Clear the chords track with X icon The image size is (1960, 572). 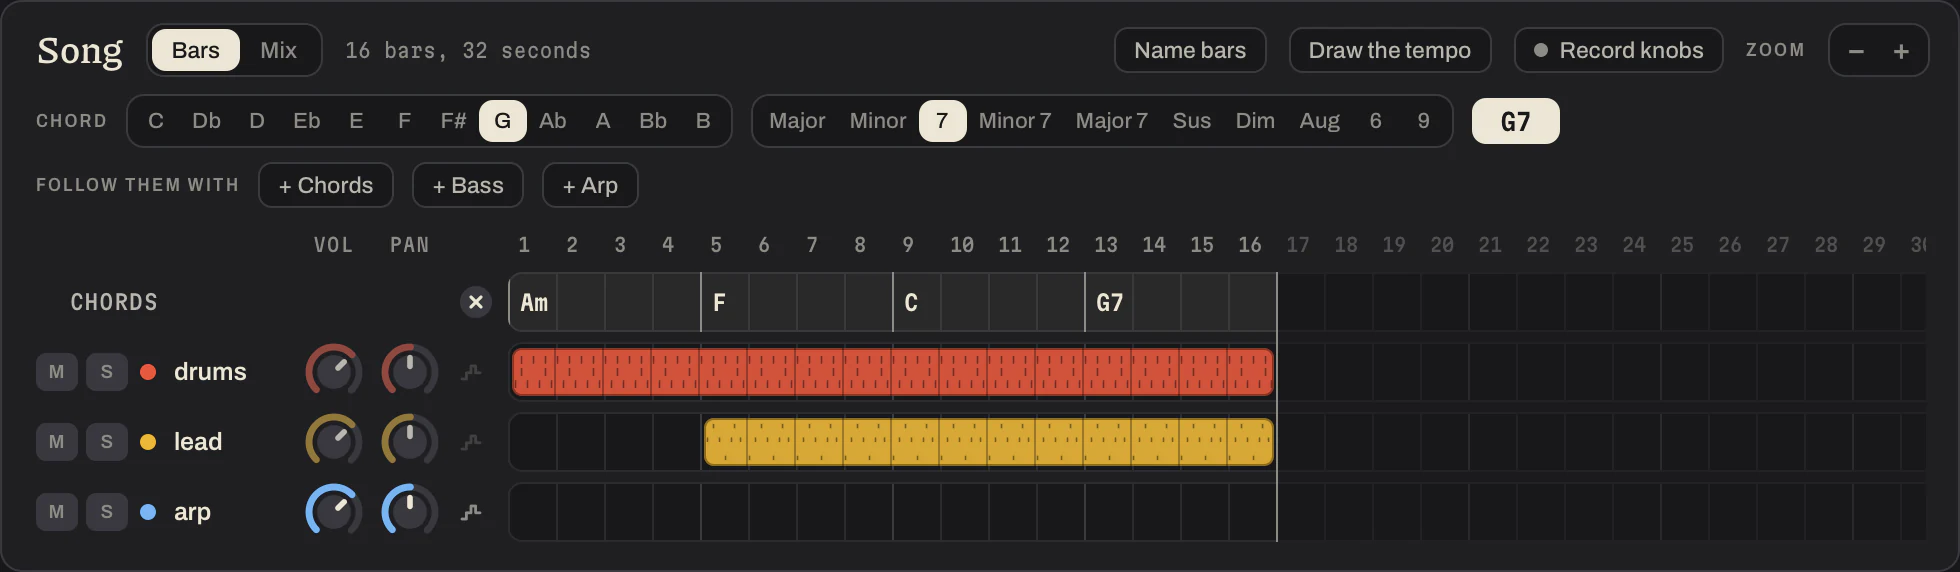click(x=476, y=302)
